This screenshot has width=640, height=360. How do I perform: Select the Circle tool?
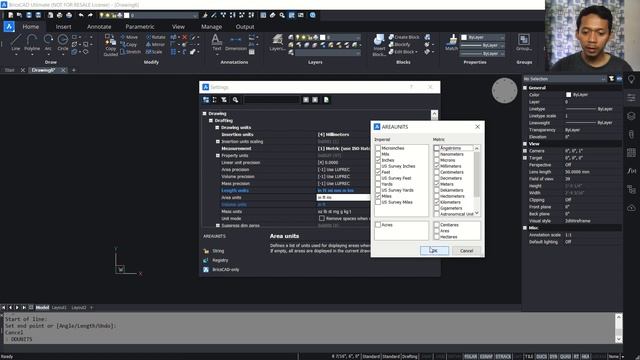click(62, 43)
